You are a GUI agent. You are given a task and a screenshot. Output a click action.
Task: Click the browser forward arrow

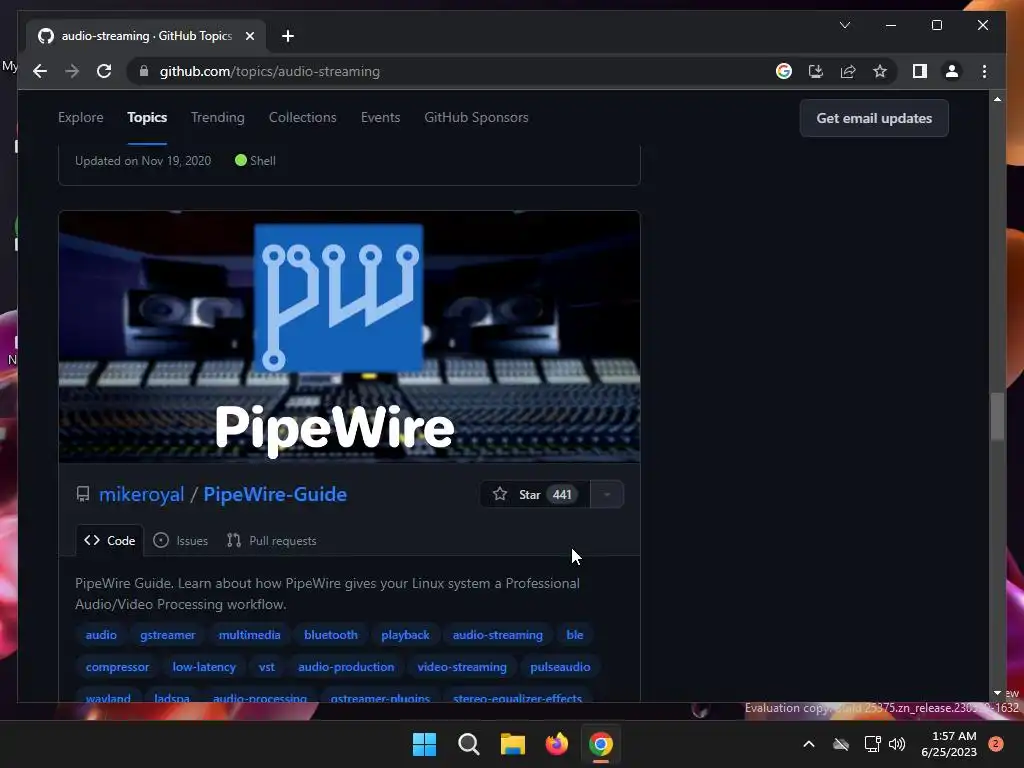(x=72, y=71)
